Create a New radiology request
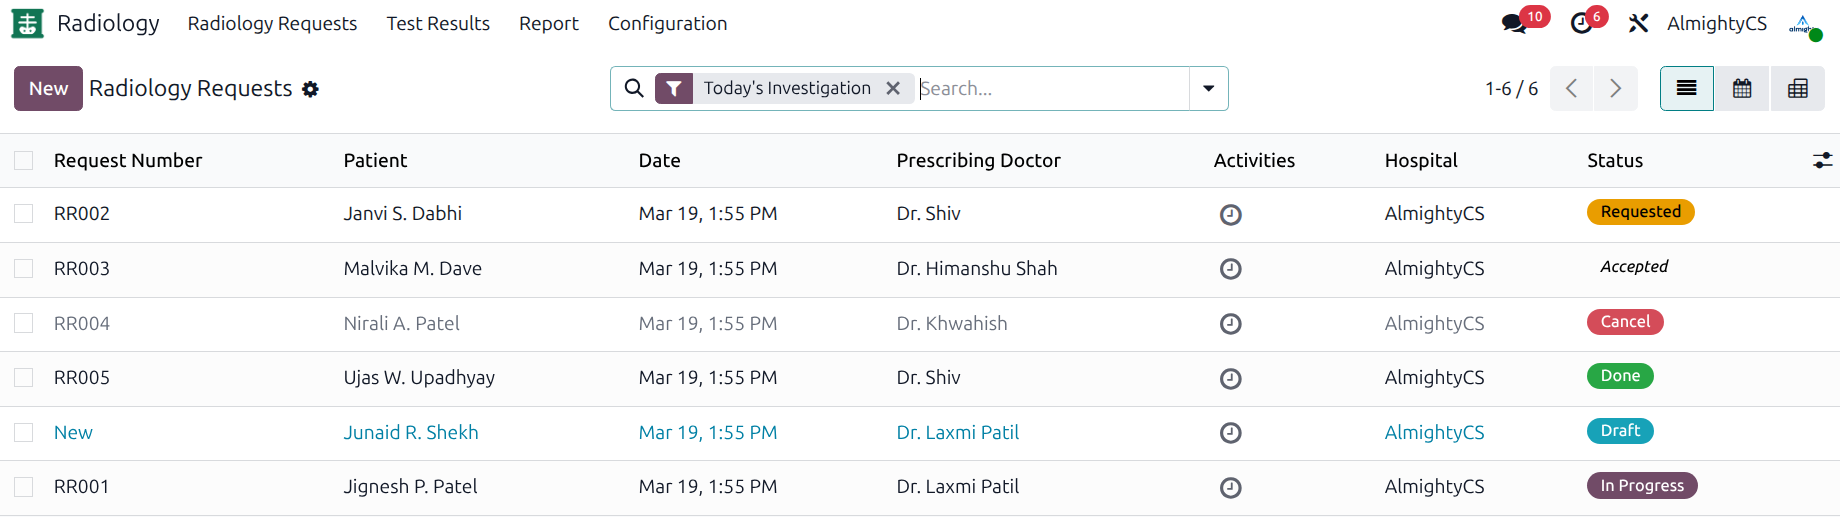This screenshot has width=1840, height=517. click(x=48, y=88)
